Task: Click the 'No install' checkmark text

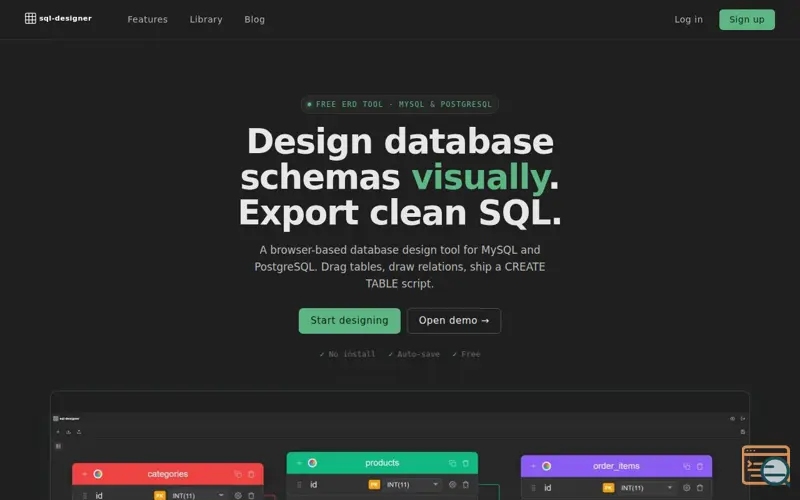Action: click(x=347, y=354)
